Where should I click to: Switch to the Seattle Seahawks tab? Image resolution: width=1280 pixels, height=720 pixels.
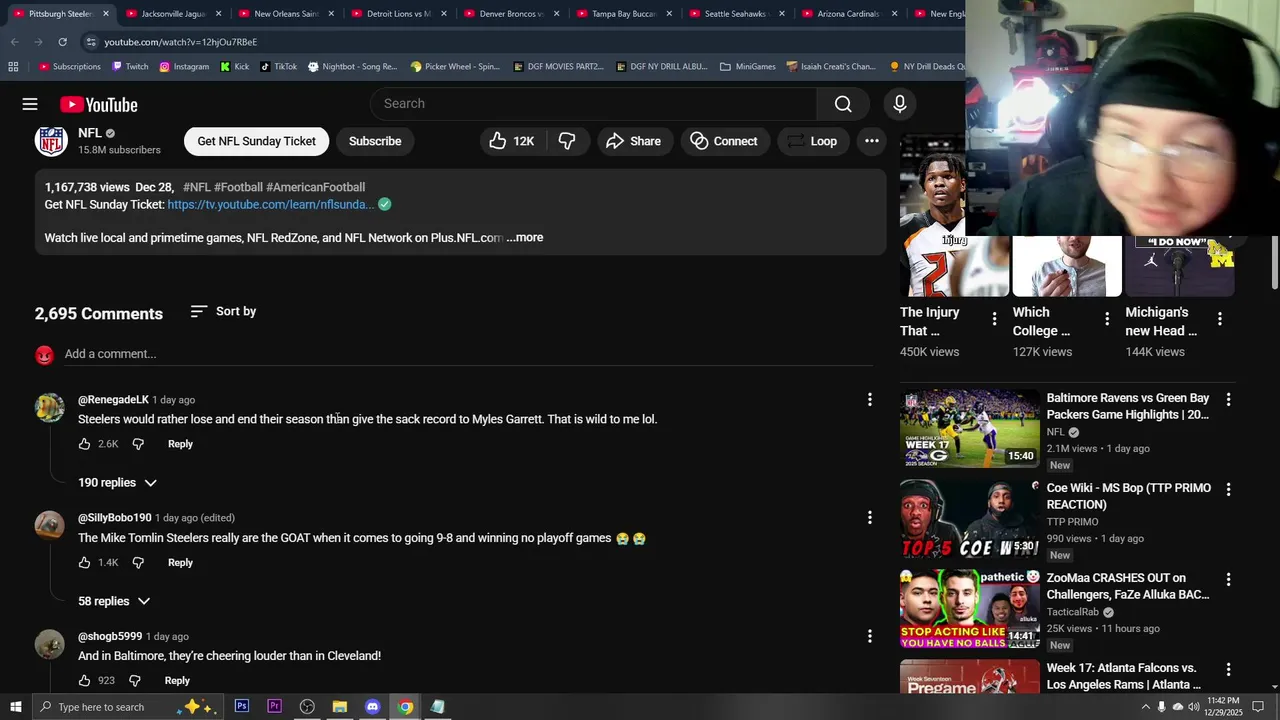point(735,14)
